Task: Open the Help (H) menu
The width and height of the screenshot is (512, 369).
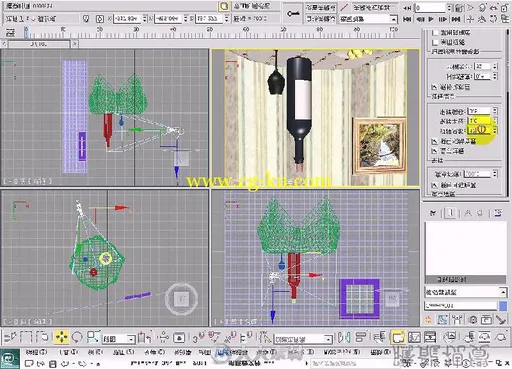Action: [x=380, y=352]
